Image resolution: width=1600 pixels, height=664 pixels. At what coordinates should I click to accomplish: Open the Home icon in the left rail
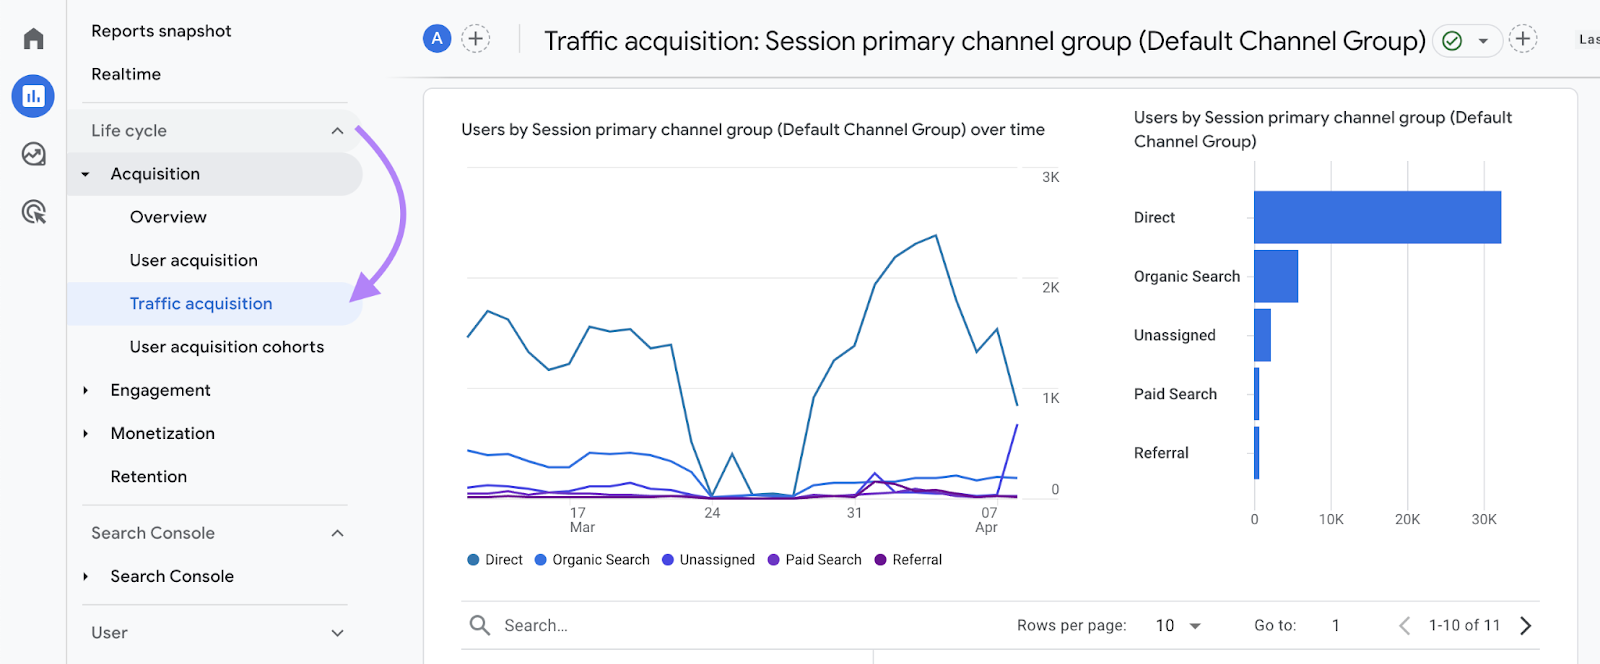point(33,37)
